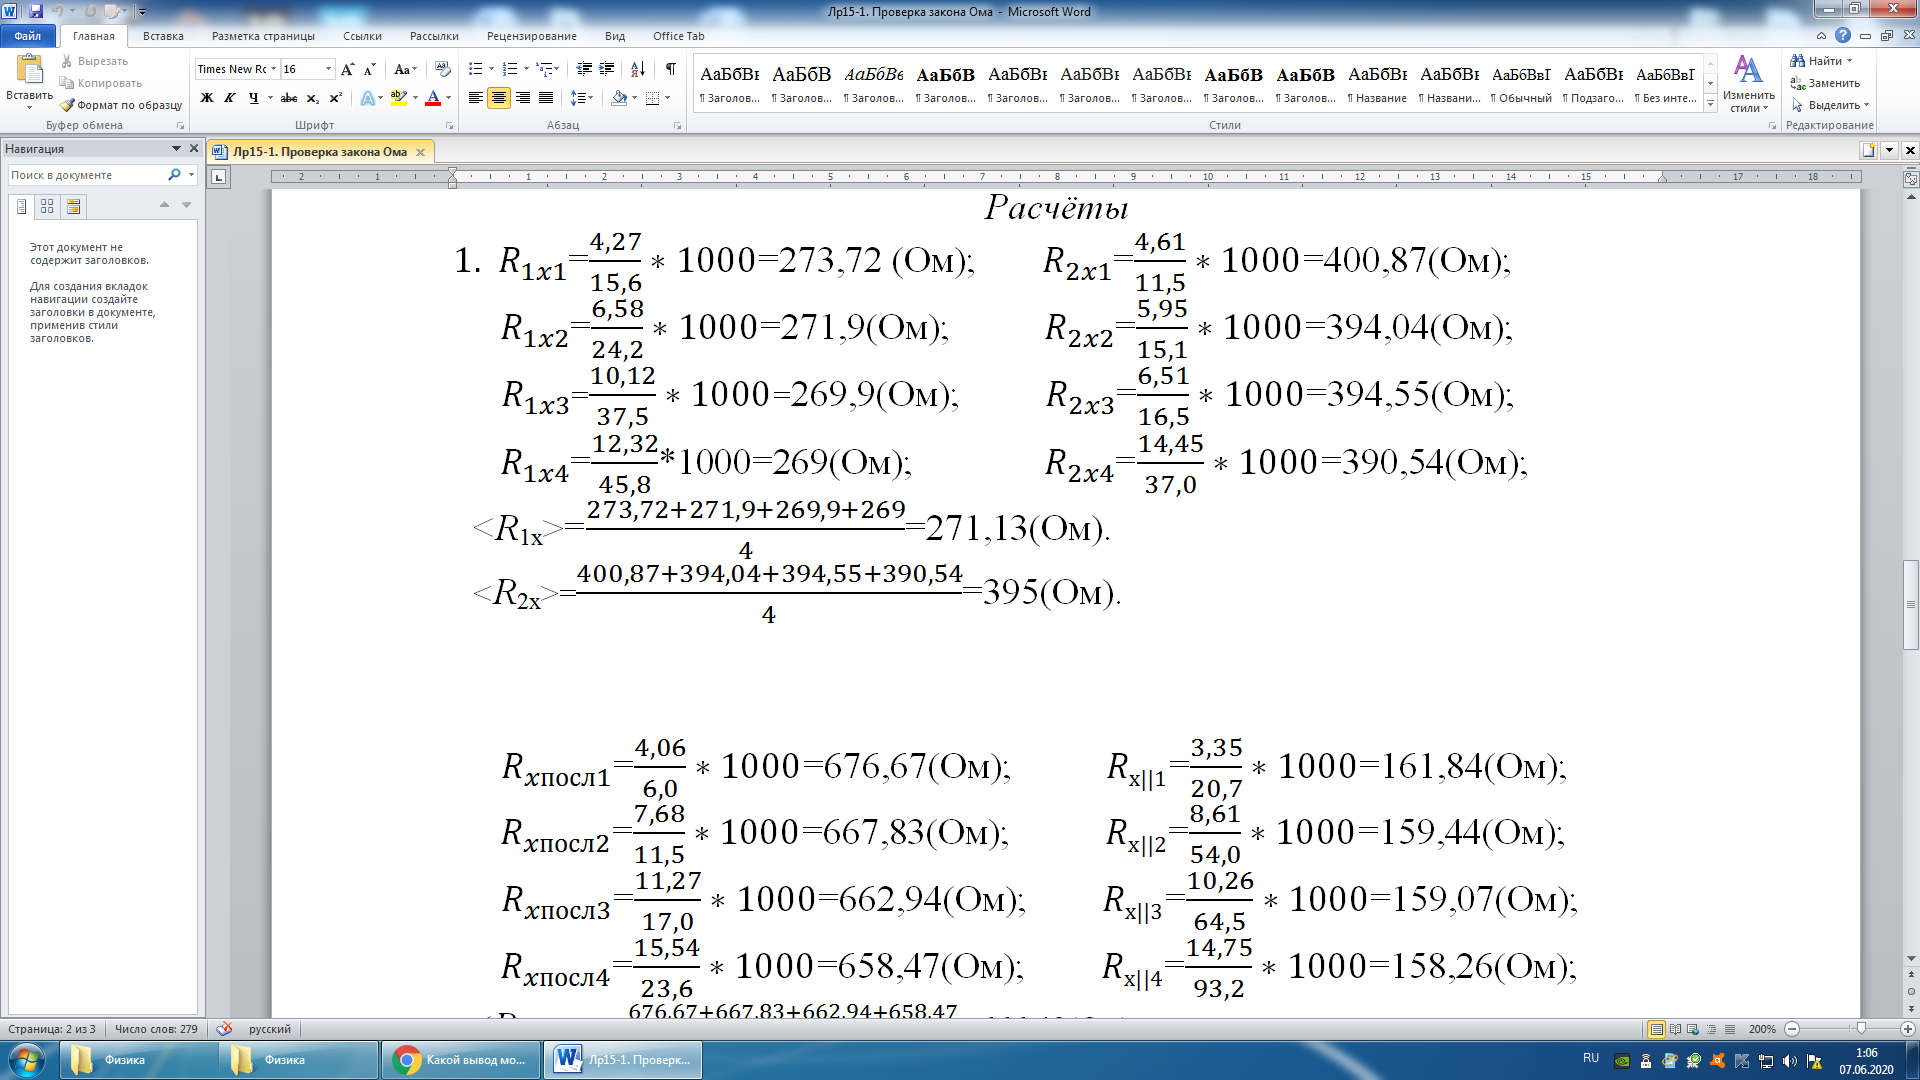Increase paragraph indent
The image size is (1920, 1080).
tap(606, 69)
